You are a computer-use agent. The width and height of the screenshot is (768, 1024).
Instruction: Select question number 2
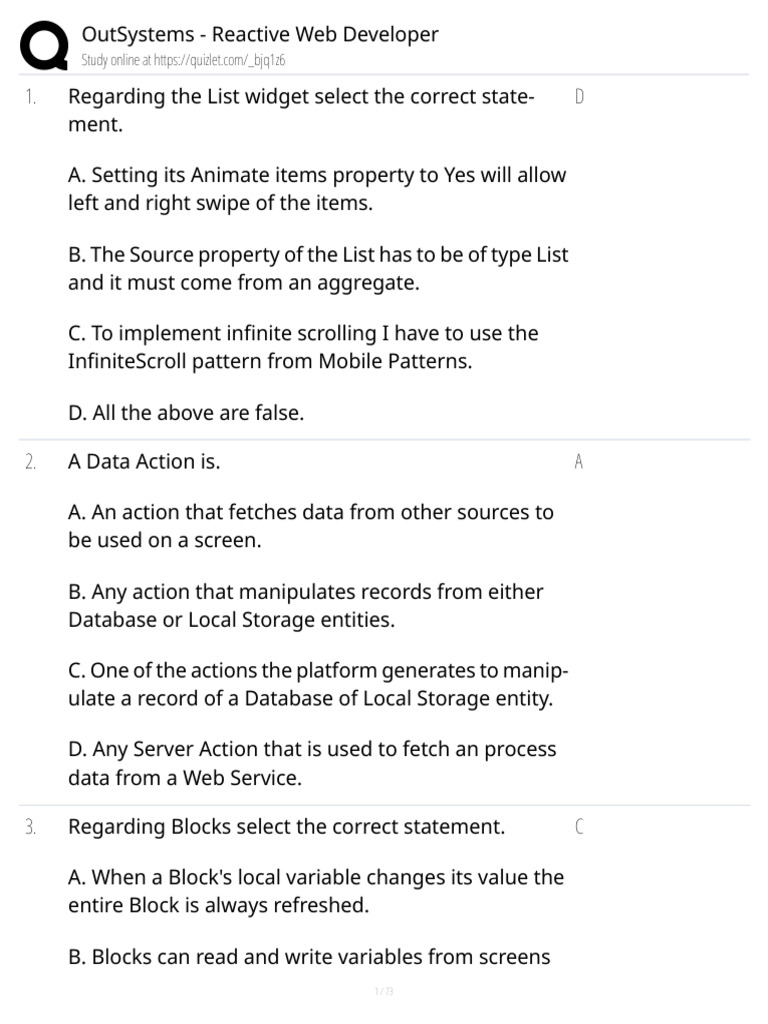point(31,462)
